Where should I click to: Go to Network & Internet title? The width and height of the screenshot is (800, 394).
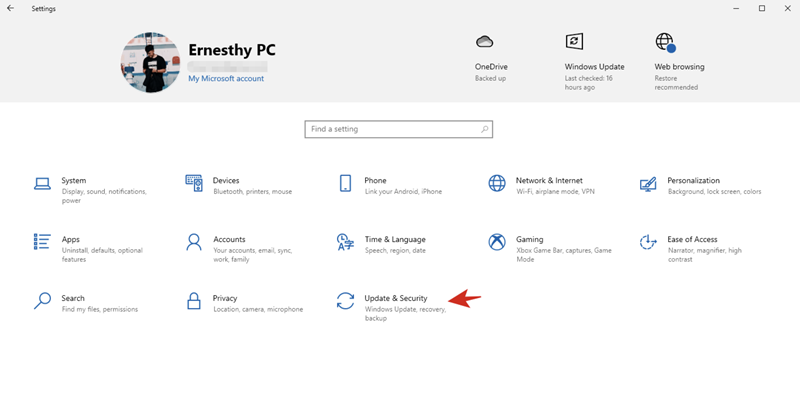(x=549, y=181)
